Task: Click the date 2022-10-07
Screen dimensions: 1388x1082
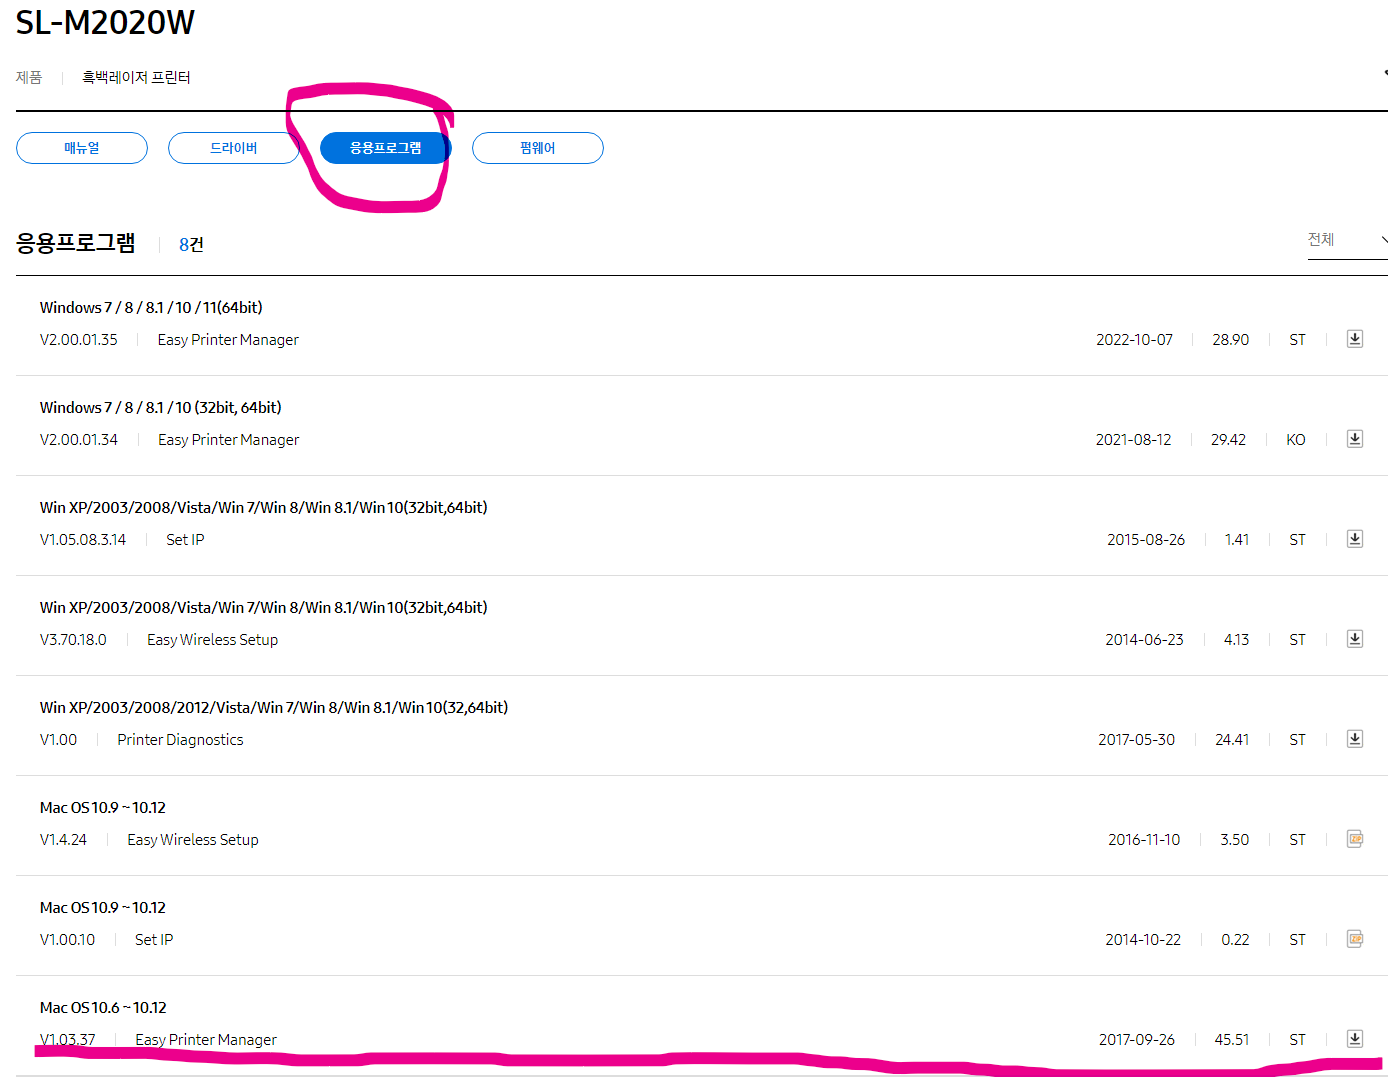Action: coord(1134,340)
